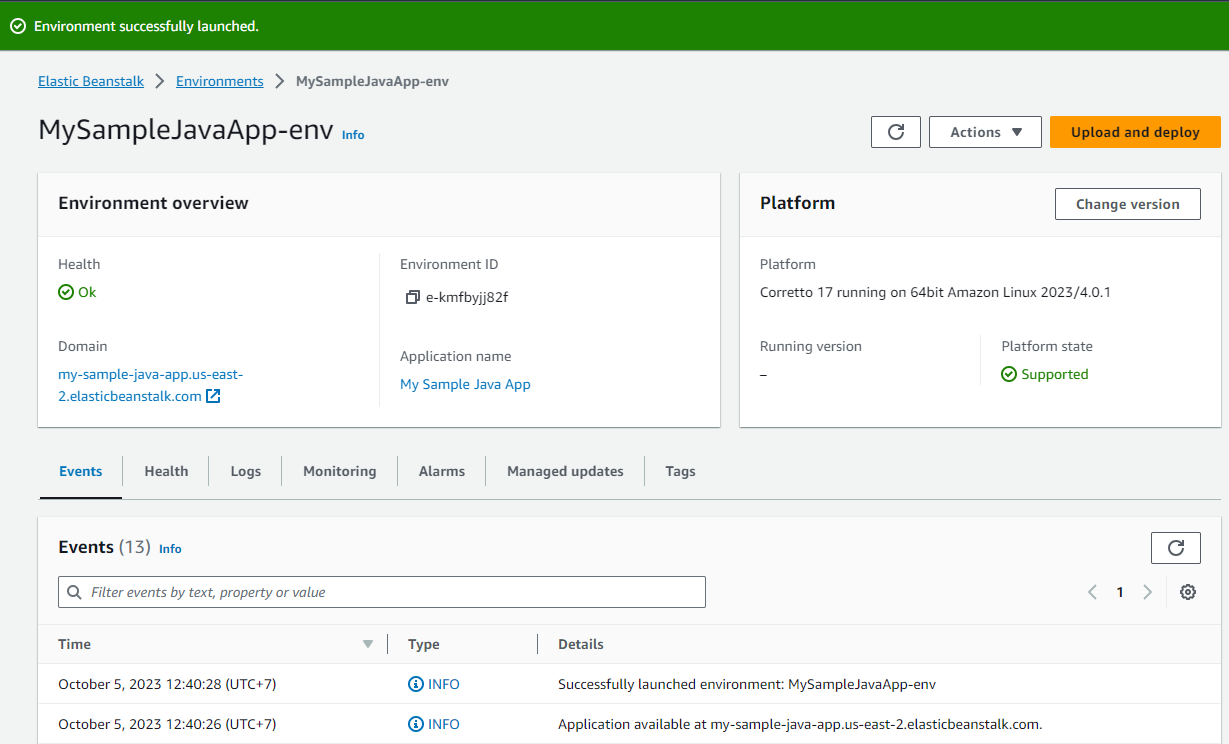
Task: Click the Supported platform state checkmark icon
Action: (x=1009, y=374)
